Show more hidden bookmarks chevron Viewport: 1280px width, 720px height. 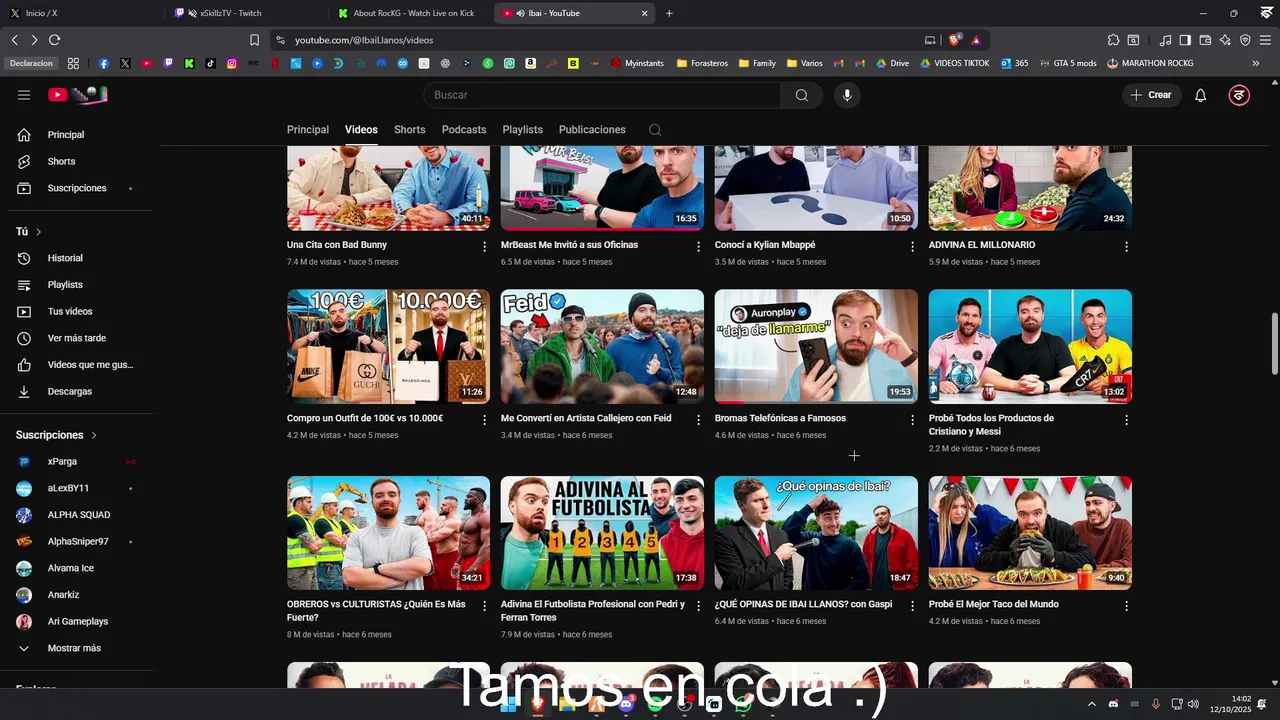point(1256,63)
